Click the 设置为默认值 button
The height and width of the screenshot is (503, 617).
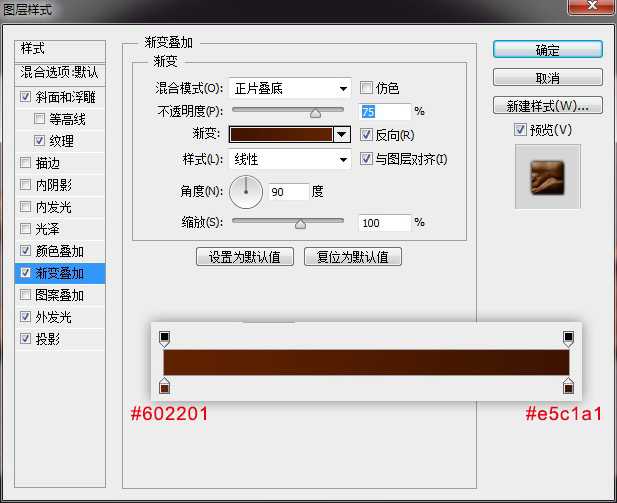point(245,257)
